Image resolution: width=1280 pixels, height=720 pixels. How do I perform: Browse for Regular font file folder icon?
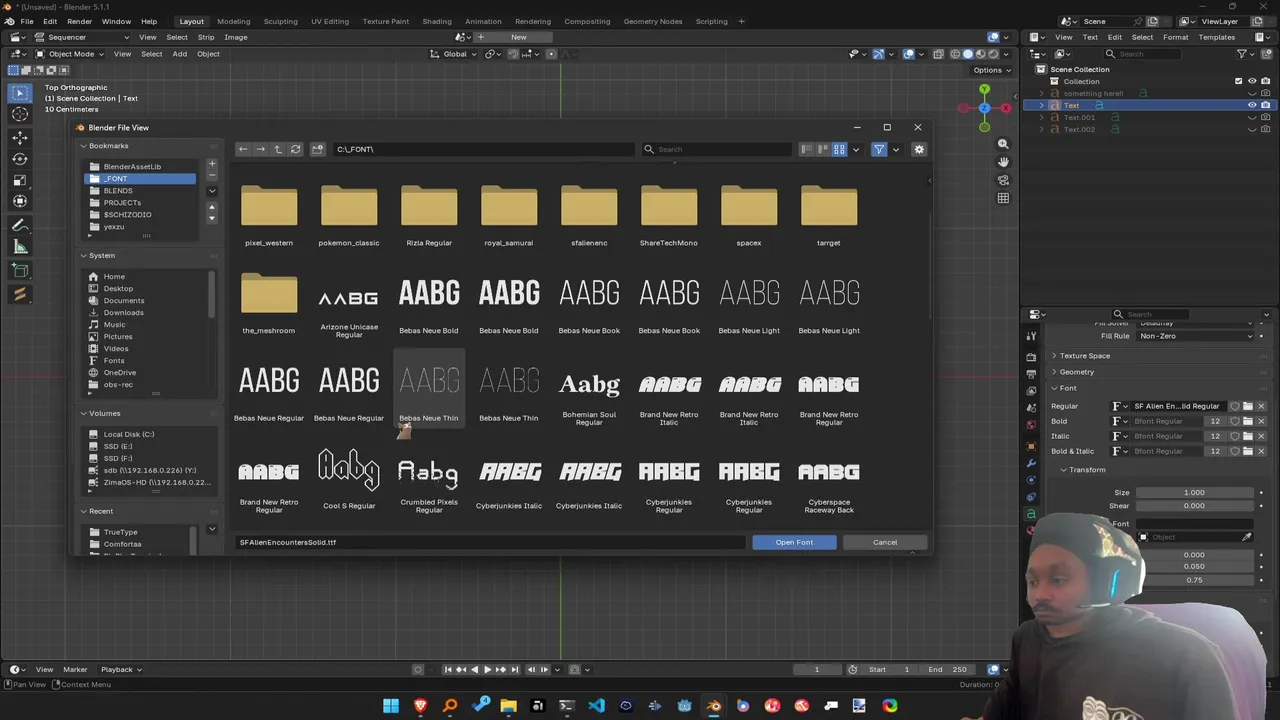point(1248,406)
